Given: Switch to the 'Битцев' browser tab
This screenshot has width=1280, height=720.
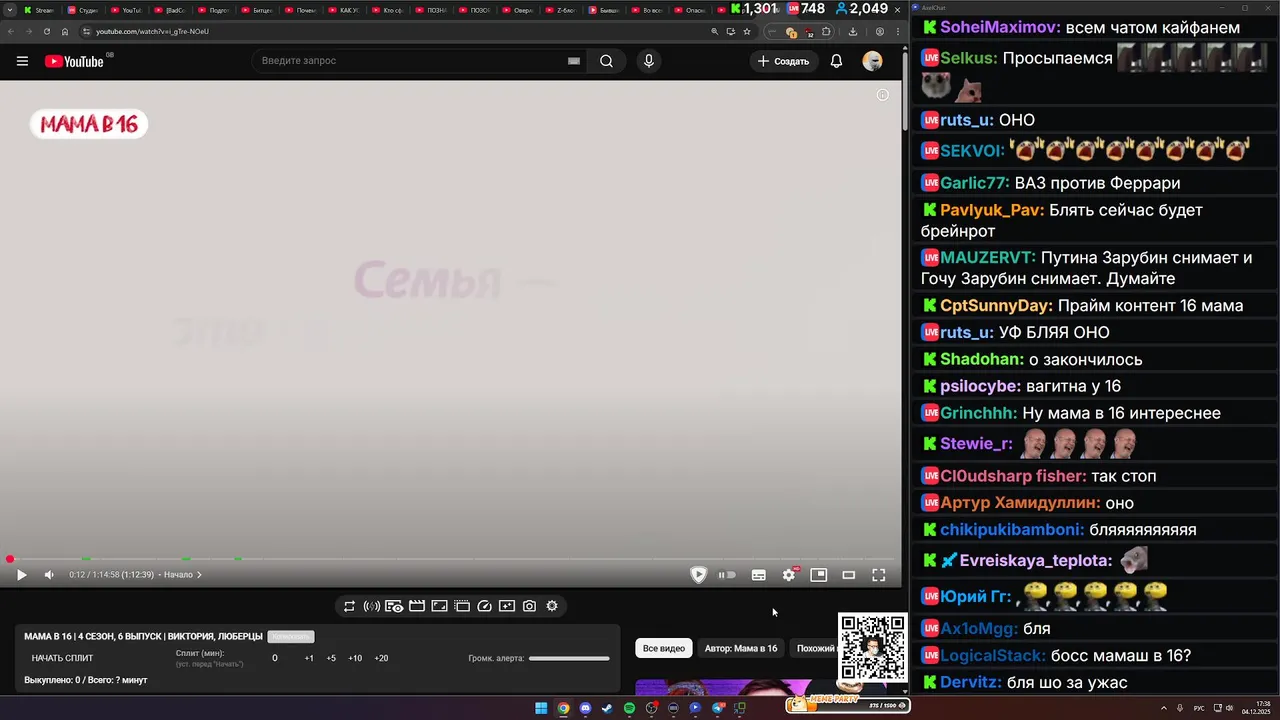Looking at the screenshot, I should point(256,10).
